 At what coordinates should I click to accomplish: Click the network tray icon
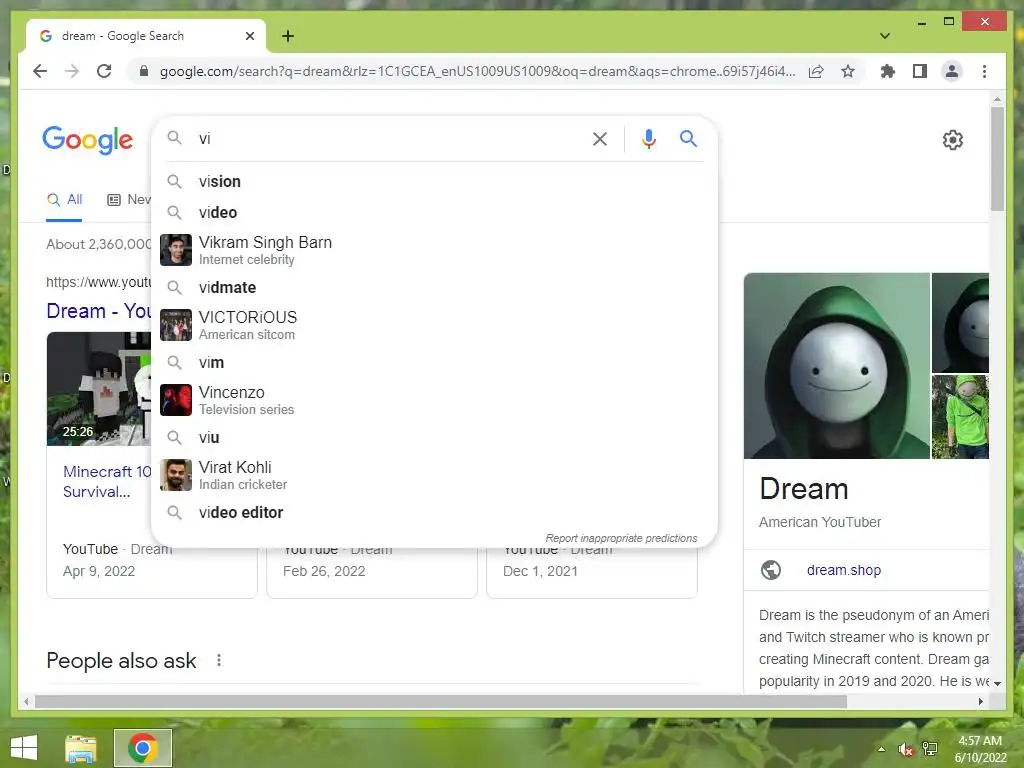(x=930, y=749)
